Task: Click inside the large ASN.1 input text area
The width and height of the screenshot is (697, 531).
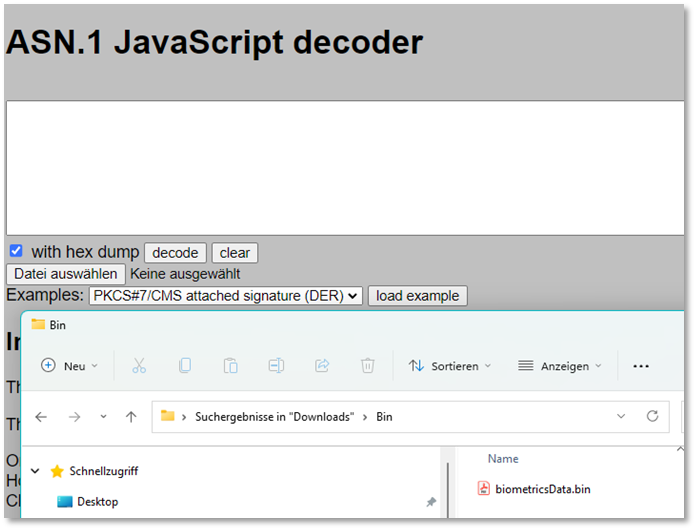Action: [345, 167]
